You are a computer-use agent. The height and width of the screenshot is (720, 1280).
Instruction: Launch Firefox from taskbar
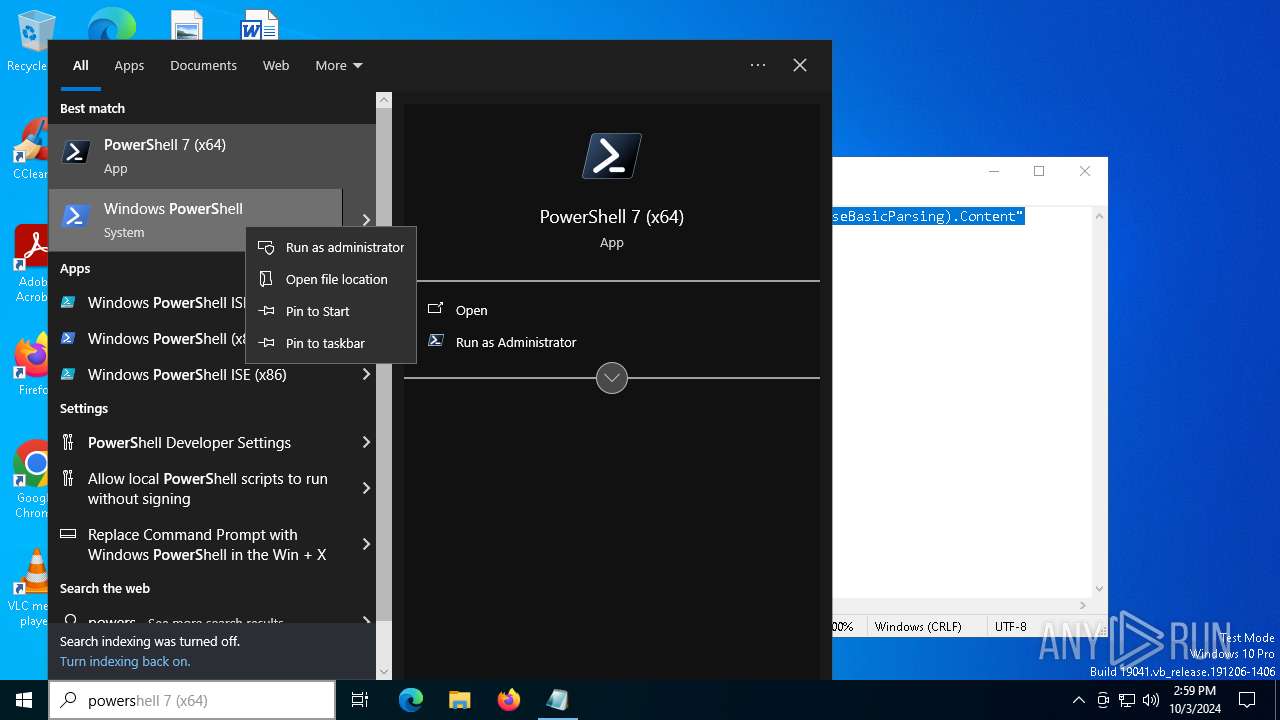coord(508,700)
